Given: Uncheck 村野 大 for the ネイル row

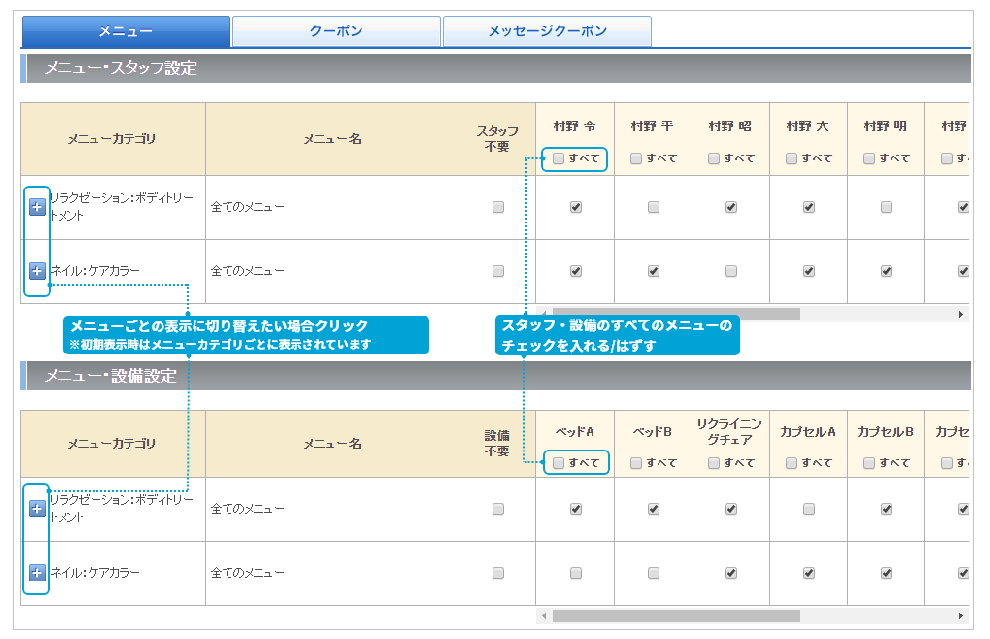Looking at the screenshot, I should [x=808, y=271].
